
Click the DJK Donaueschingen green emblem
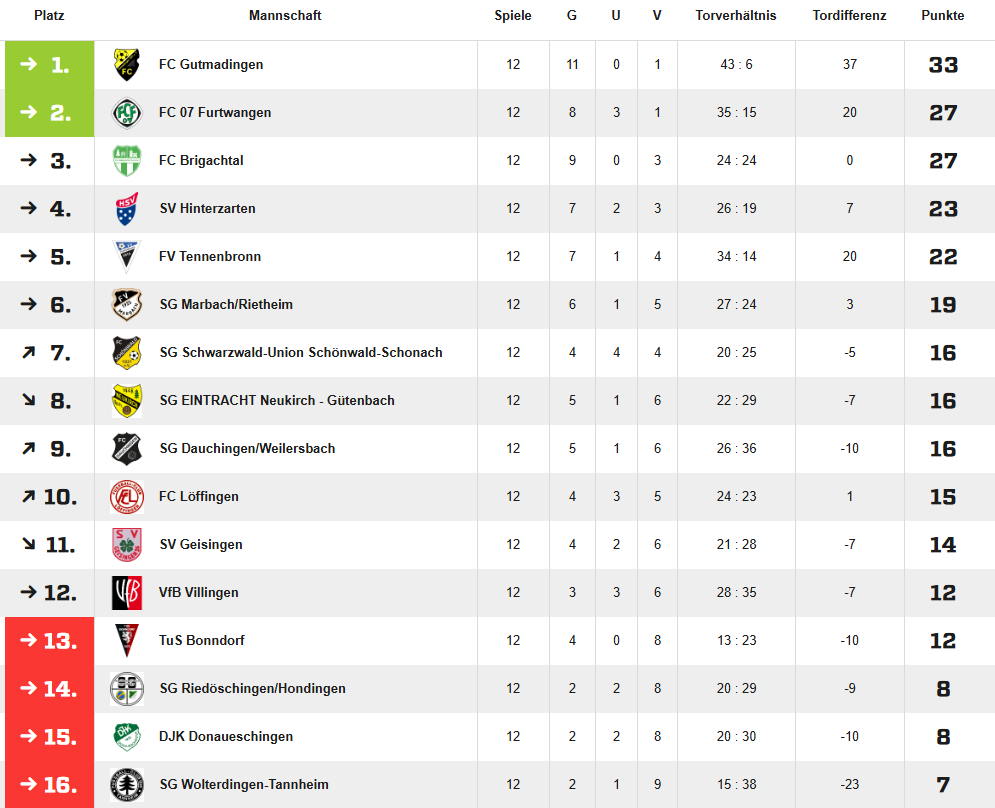point(126,737)
